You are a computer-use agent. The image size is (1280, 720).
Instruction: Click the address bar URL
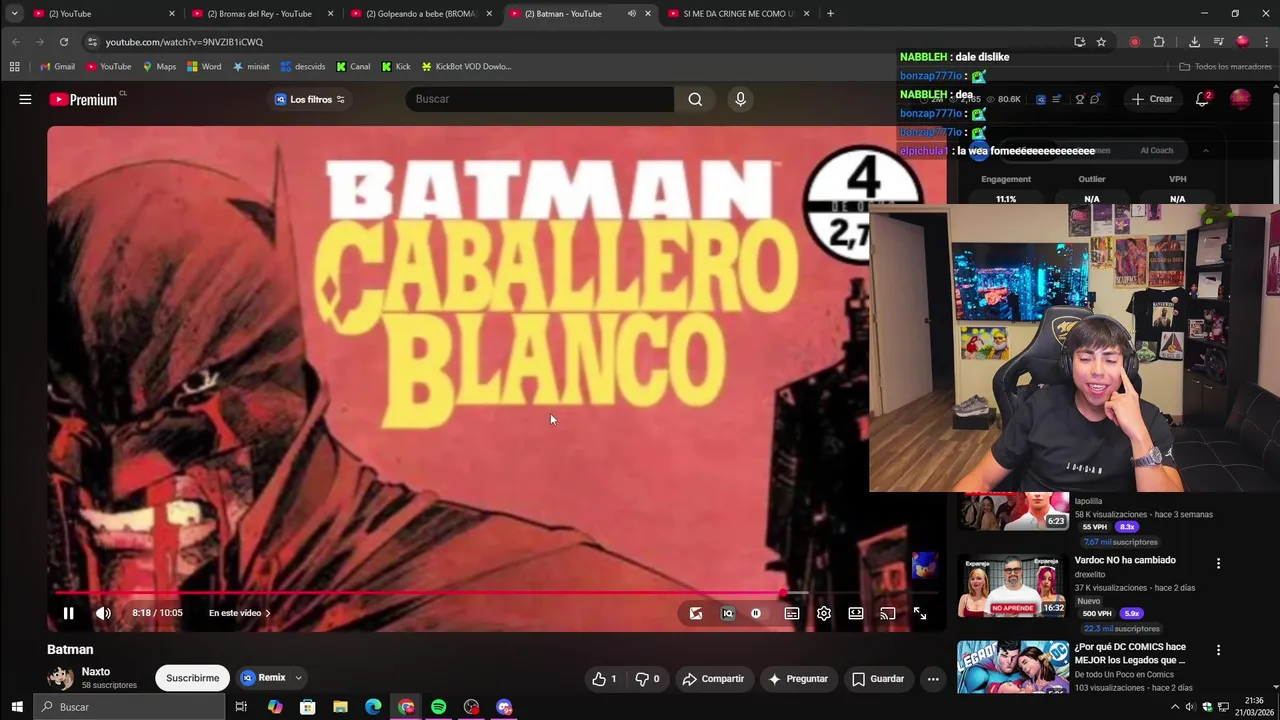(184, 42)
